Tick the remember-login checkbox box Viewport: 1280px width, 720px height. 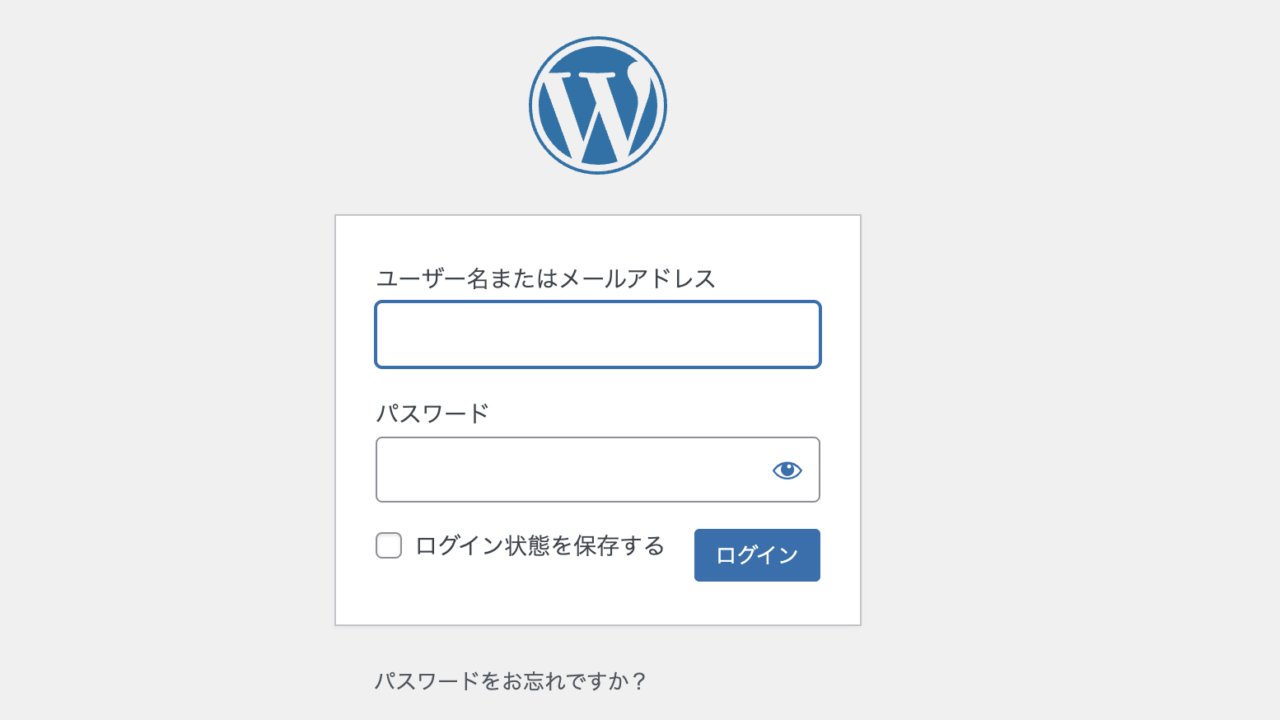[x=389, y=546]
